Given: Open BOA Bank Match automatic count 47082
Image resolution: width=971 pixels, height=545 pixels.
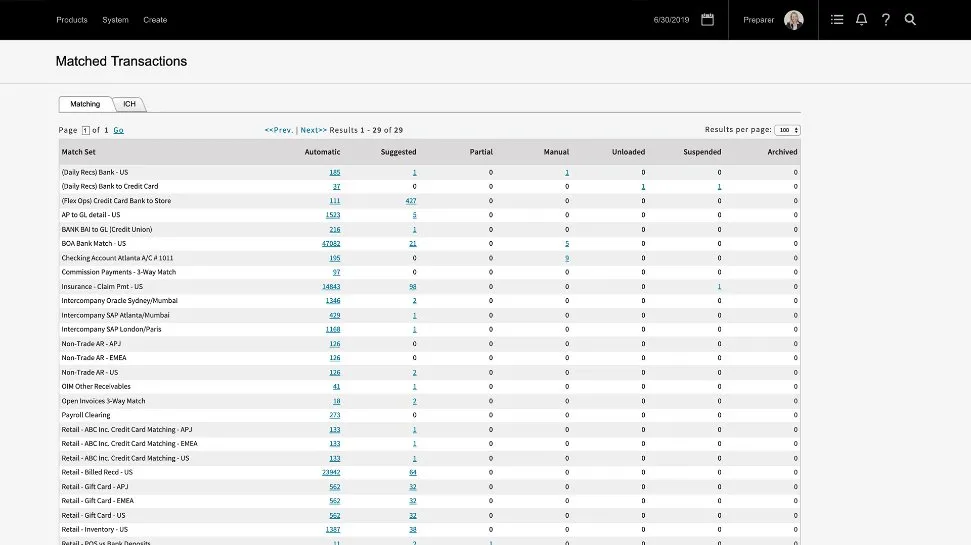Looking at the screenshot, I should click(330, 243).
